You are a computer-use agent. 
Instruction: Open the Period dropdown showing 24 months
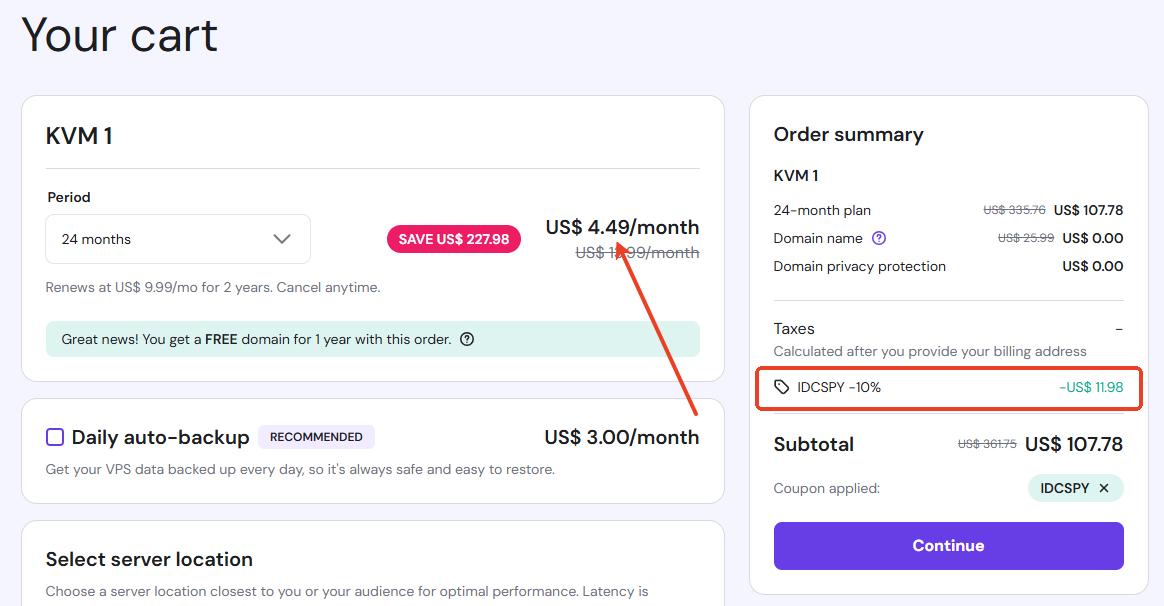pos(178,239)
